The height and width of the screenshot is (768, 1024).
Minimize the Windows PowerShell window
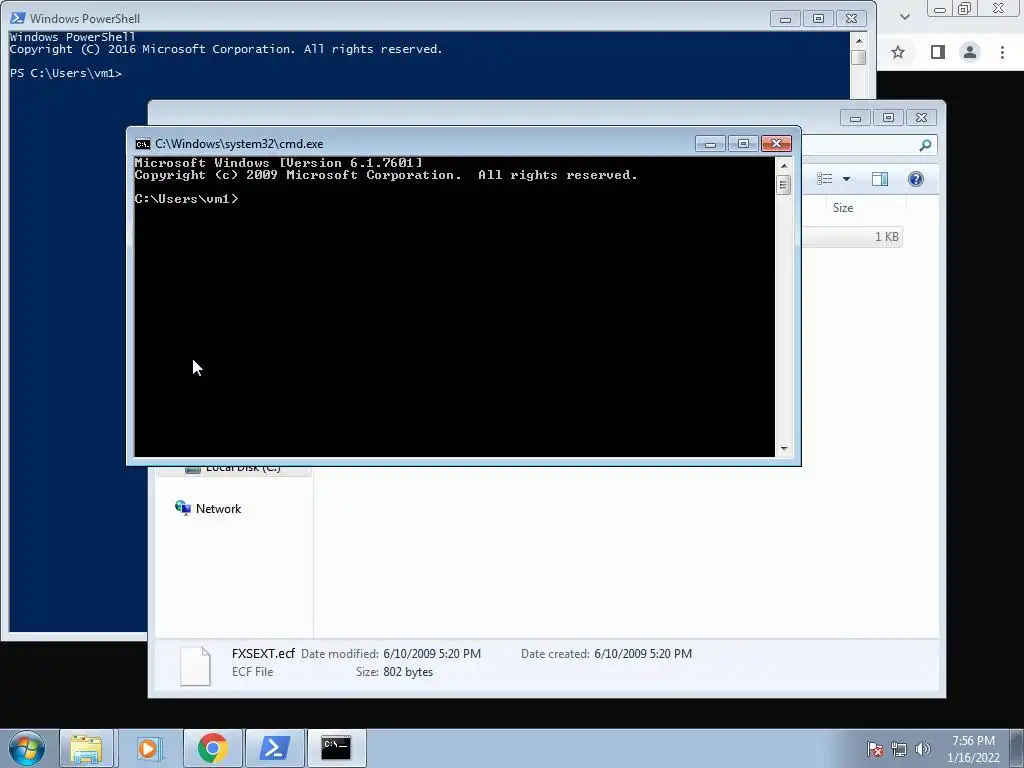click(785, 19)
